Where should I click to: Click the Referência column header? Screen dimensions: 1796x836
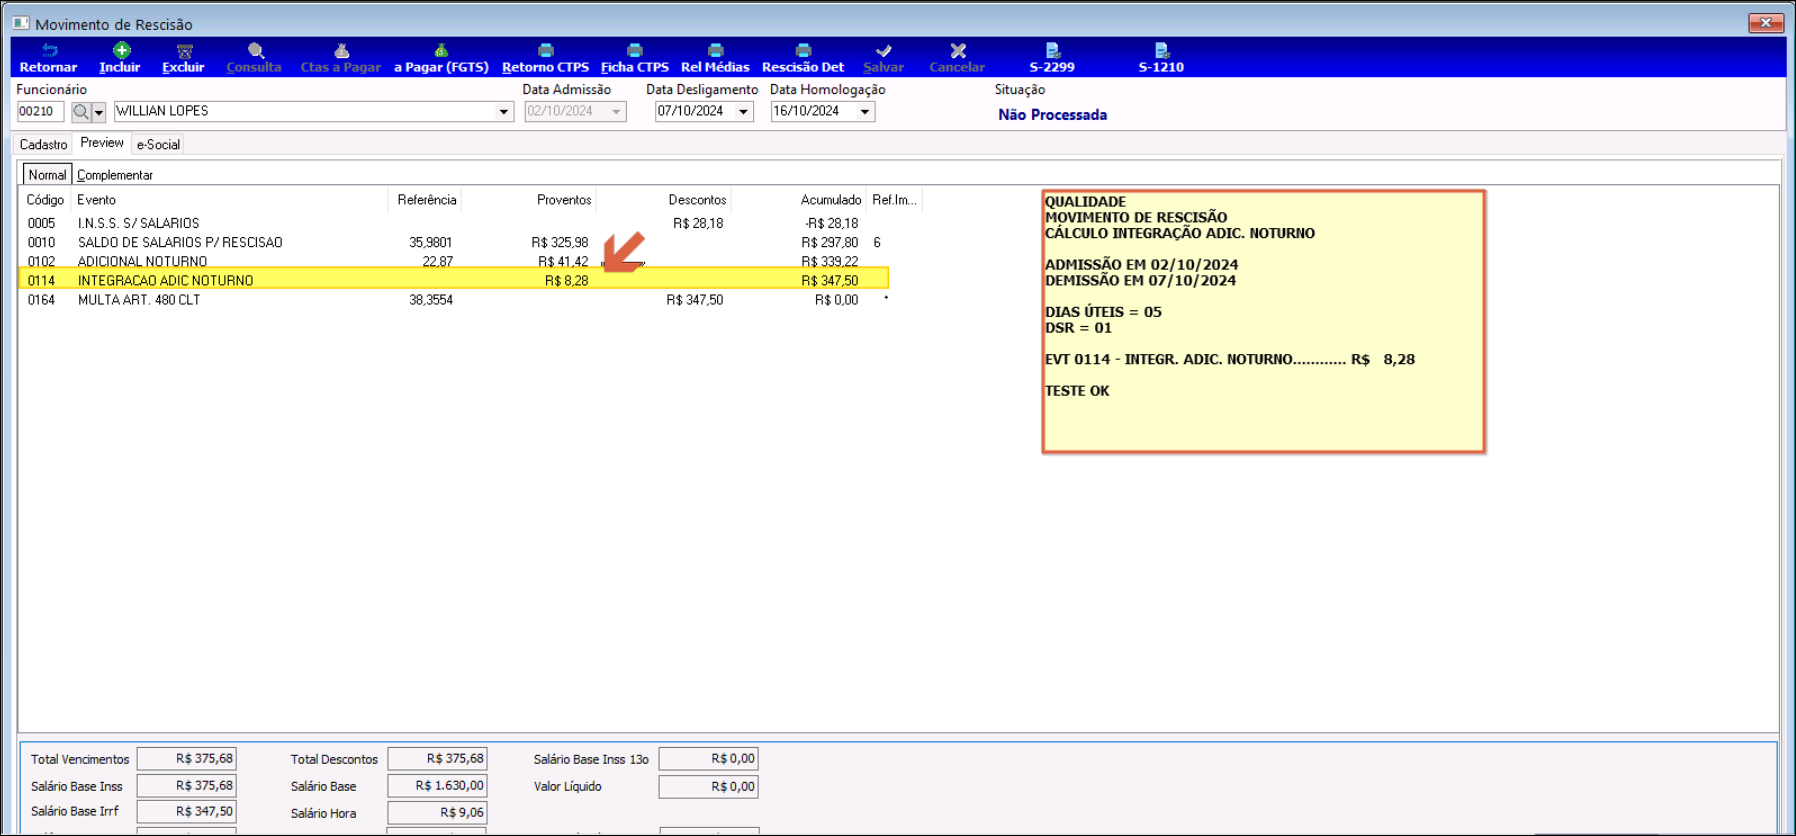click(425, 200)
